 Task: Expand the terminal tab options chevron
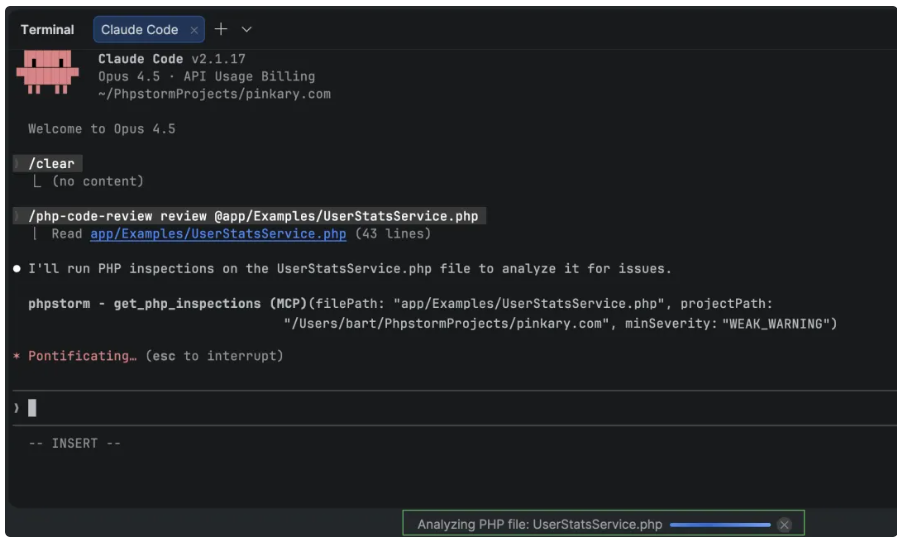click(247, 30)
